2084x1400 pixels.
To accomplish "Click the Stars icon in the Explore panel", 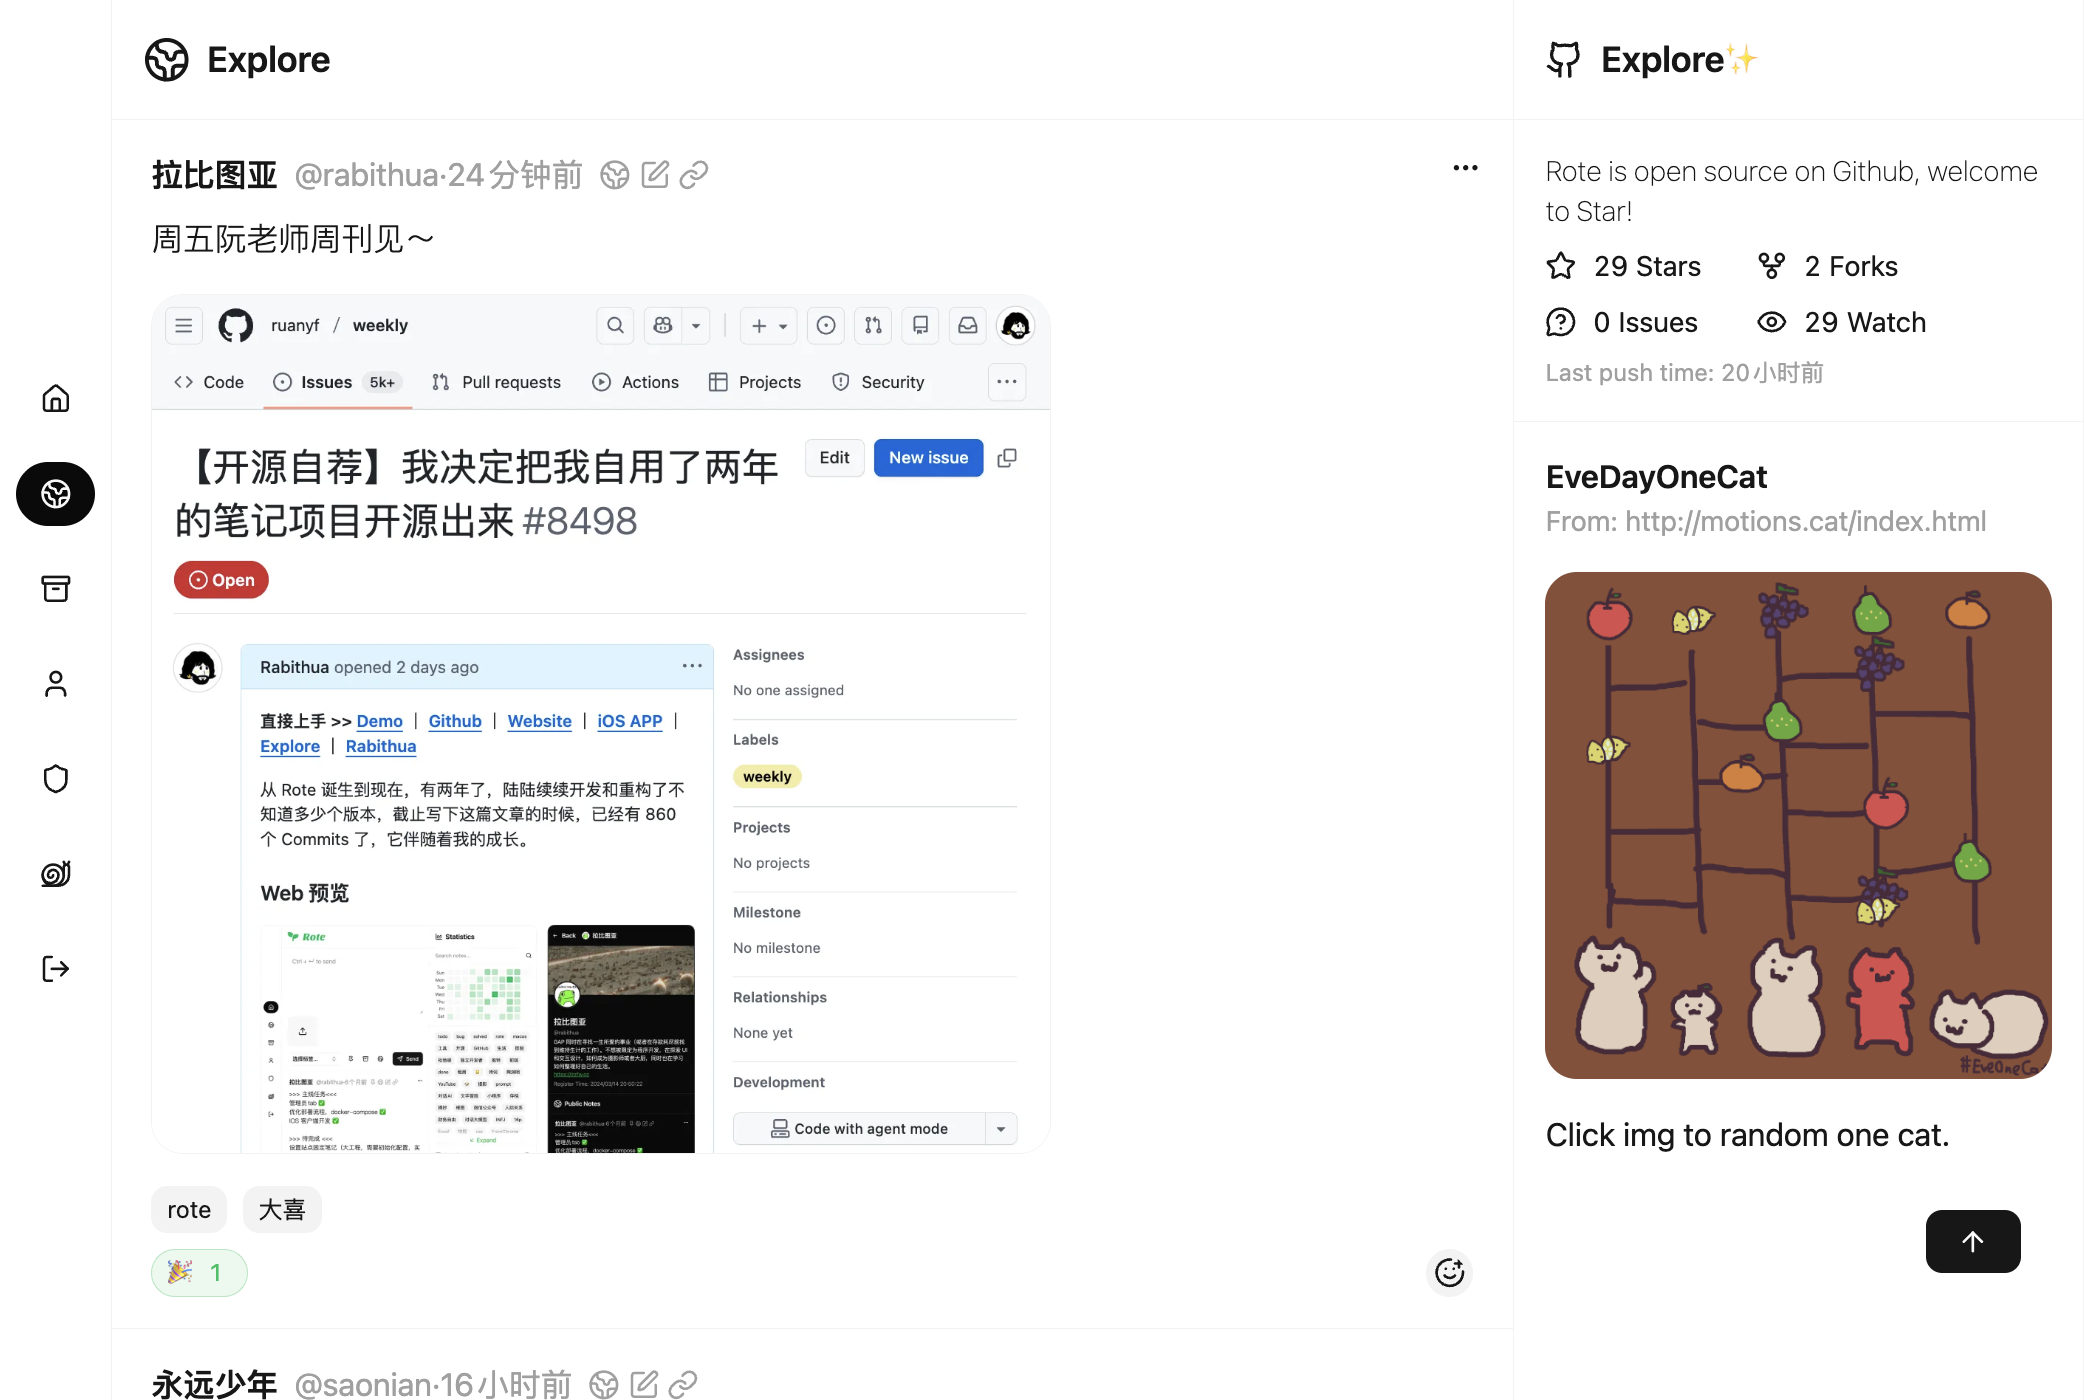I will 1561,265.
